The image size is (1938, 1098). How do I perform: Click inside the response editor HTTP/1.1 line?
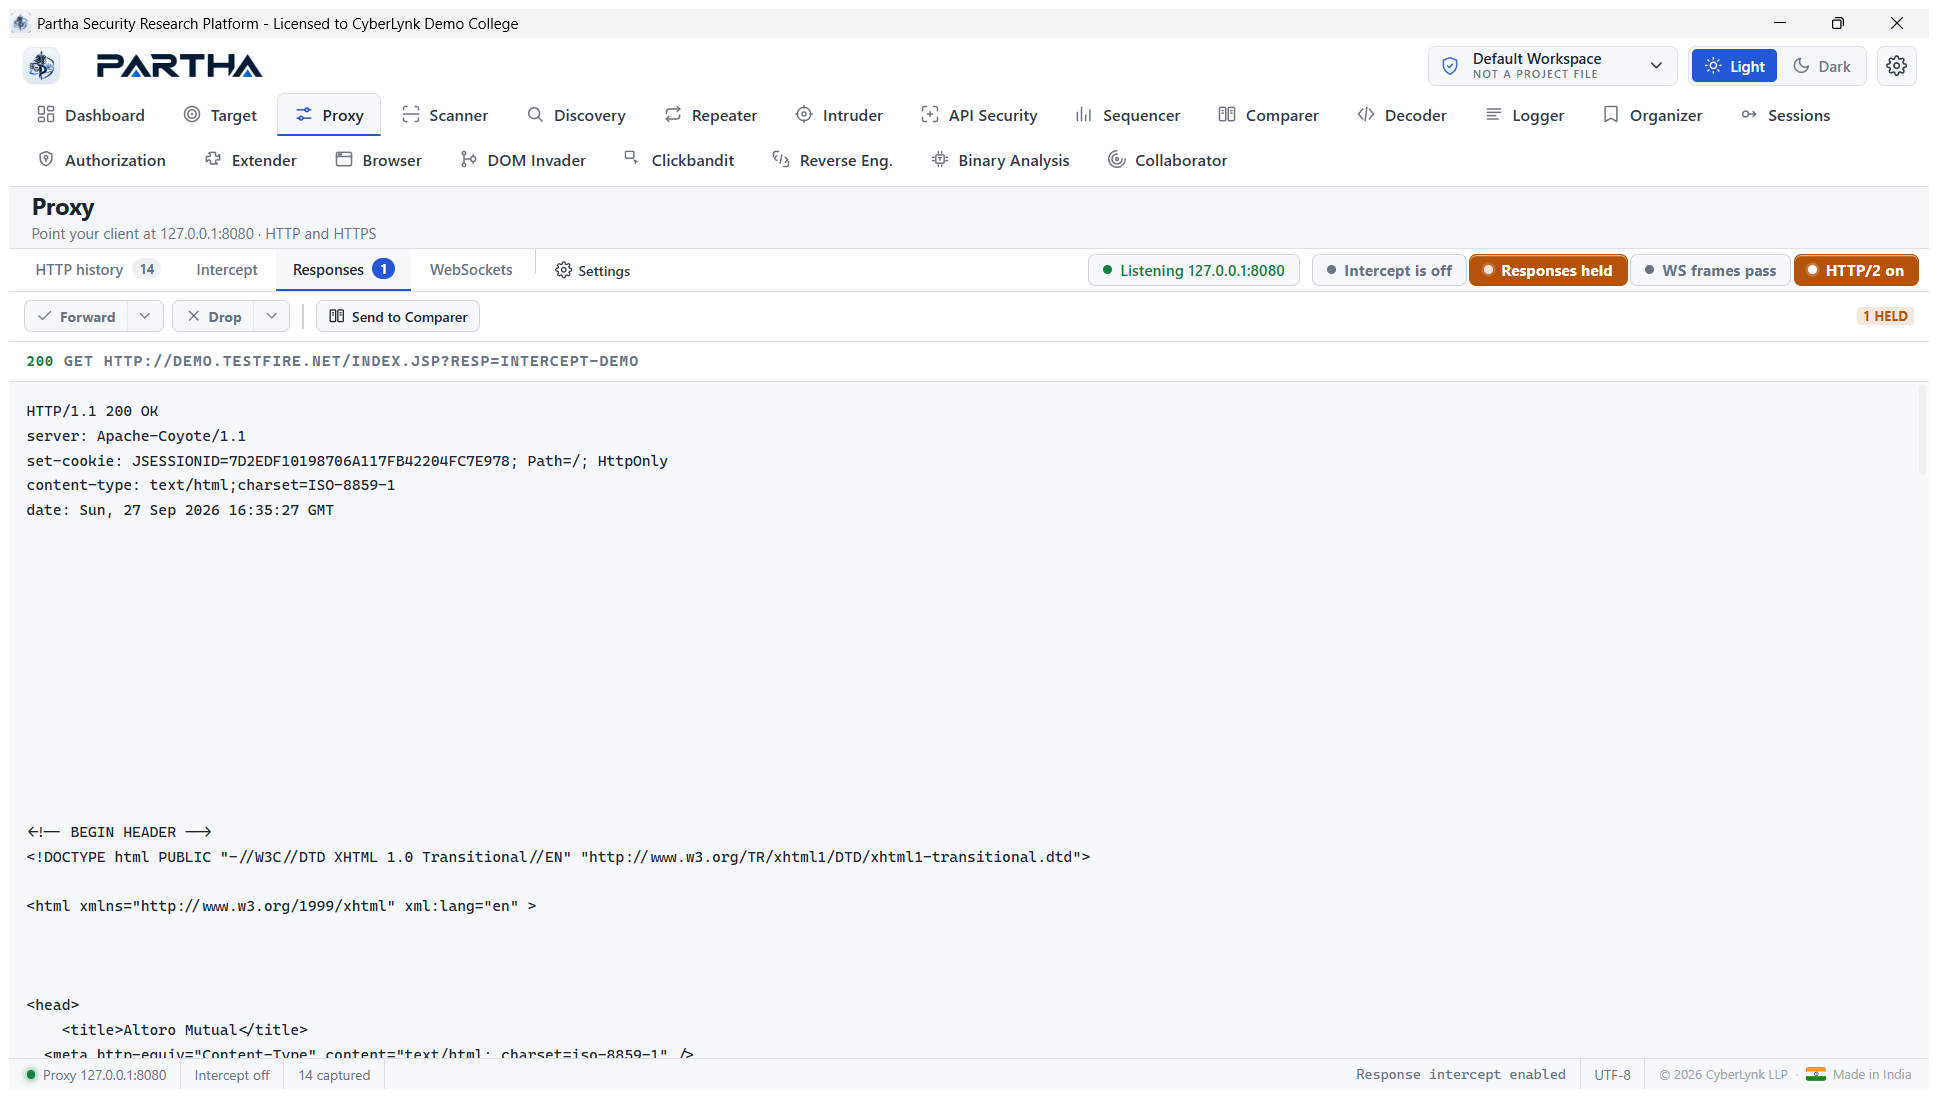point(92,411)
